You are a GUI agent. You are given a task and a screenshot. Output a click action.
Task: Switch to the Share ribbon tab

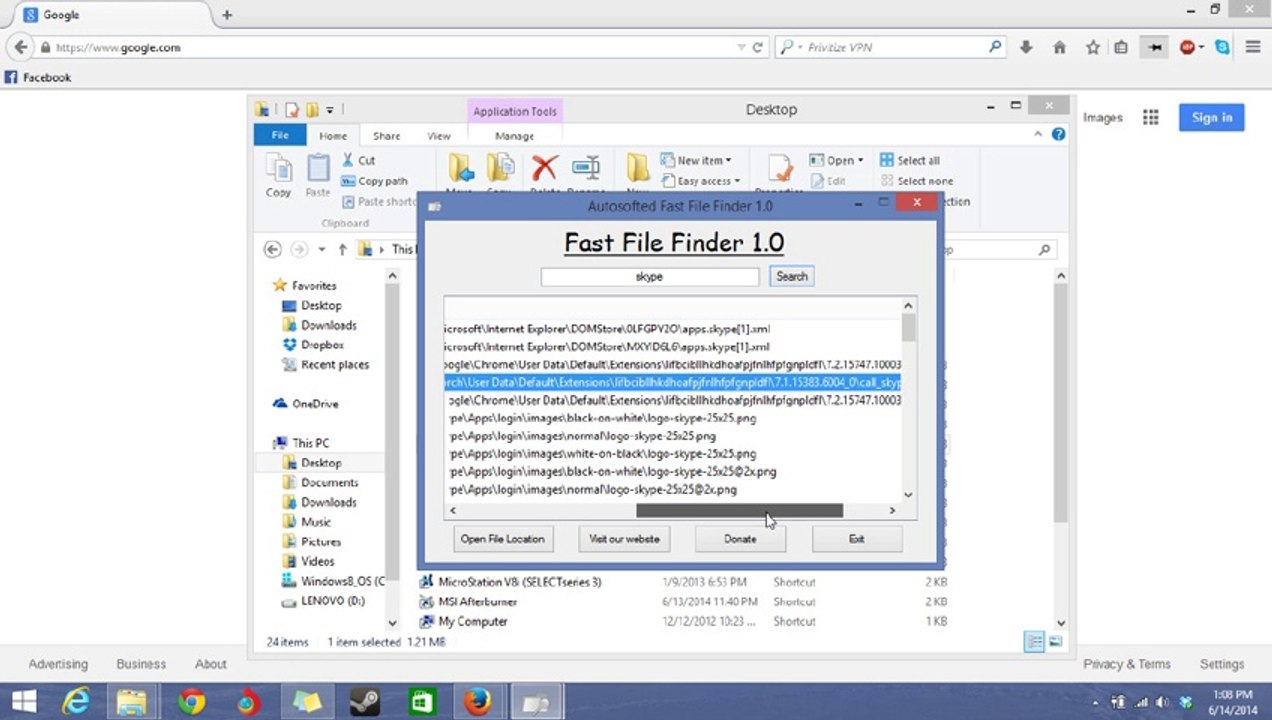386,136
